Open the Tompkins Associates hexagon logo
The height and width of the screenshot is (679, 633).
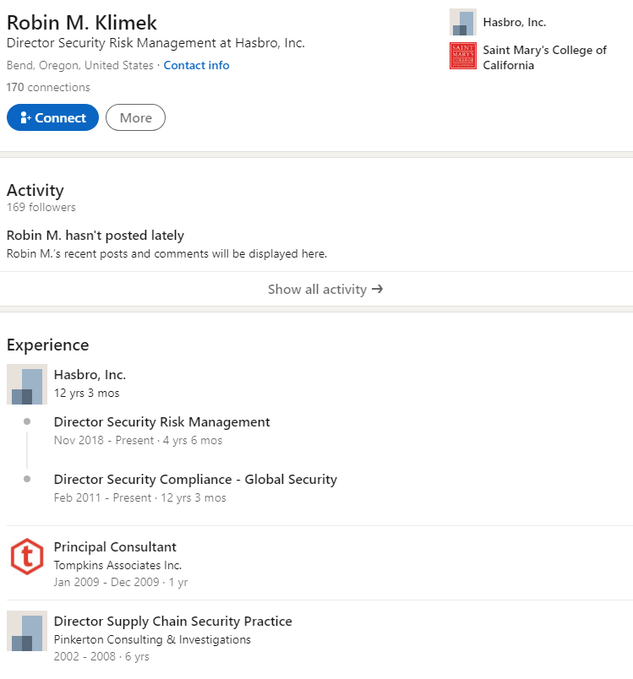tap(26, 556)
